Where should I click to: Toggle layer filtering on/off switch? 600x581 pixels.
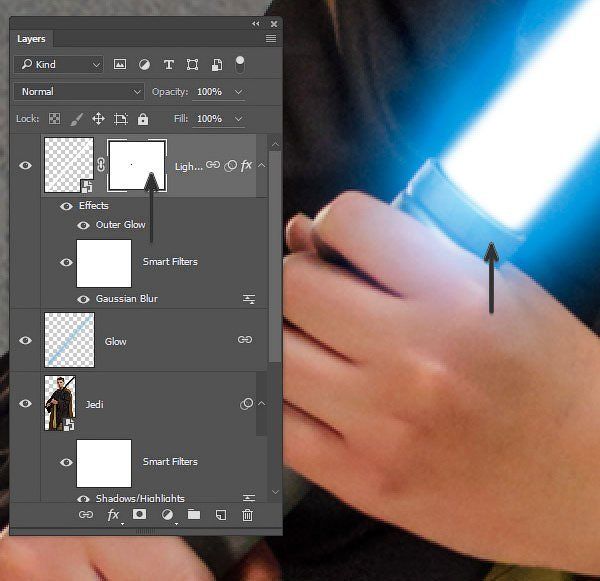[x=240, y=65]
